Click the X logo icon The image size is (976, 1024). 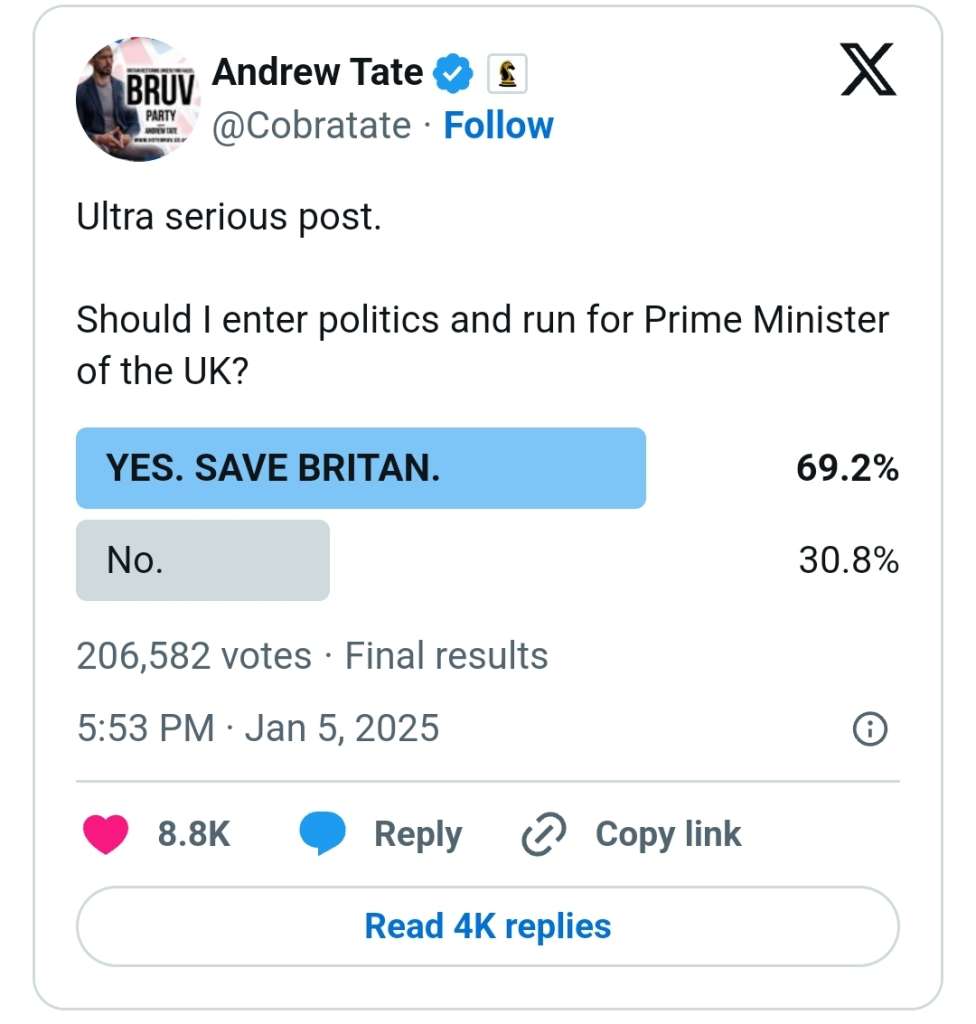868,72
